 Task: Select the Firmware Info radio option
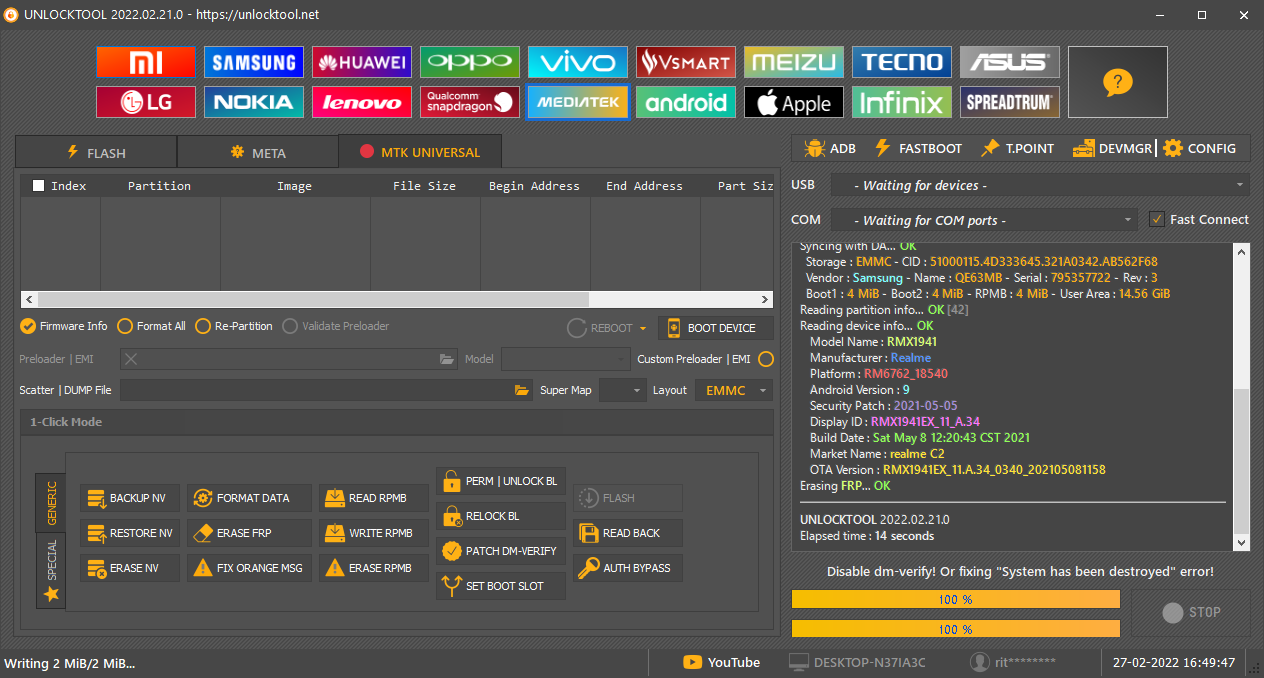[x=64, y=326]
